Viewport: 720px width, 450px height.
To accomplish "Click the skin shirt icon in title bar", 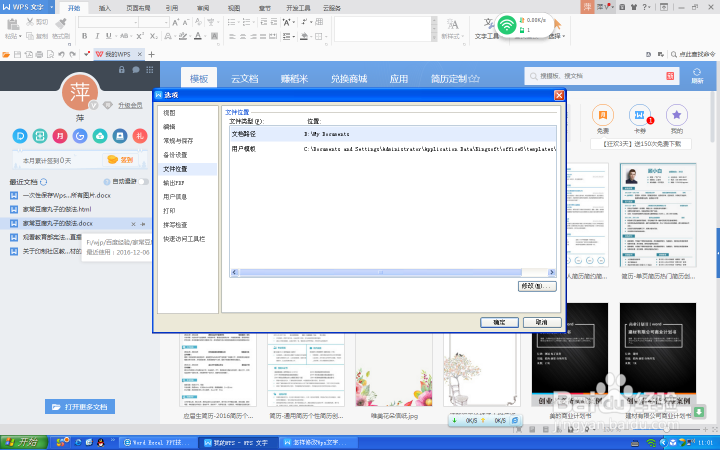I will pos(634,7).
